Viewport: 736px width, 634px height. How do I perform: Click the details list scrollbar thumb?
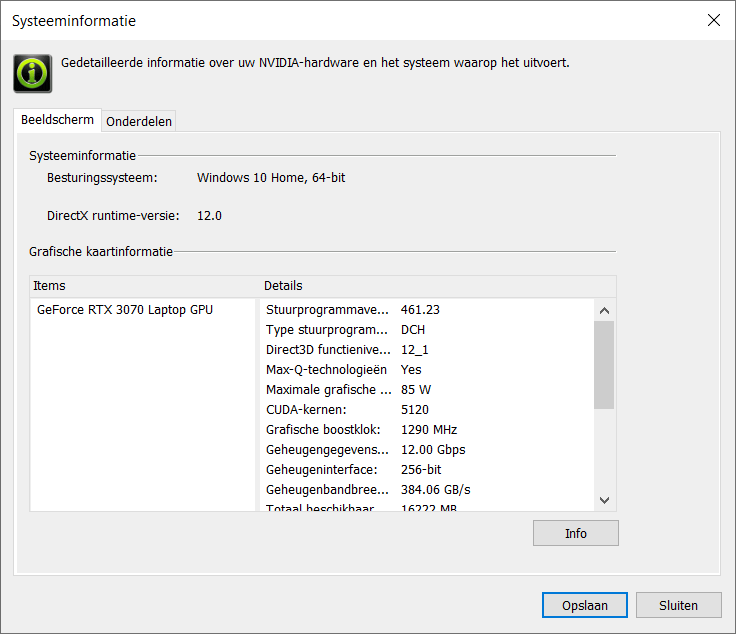(x=604, y=365)
